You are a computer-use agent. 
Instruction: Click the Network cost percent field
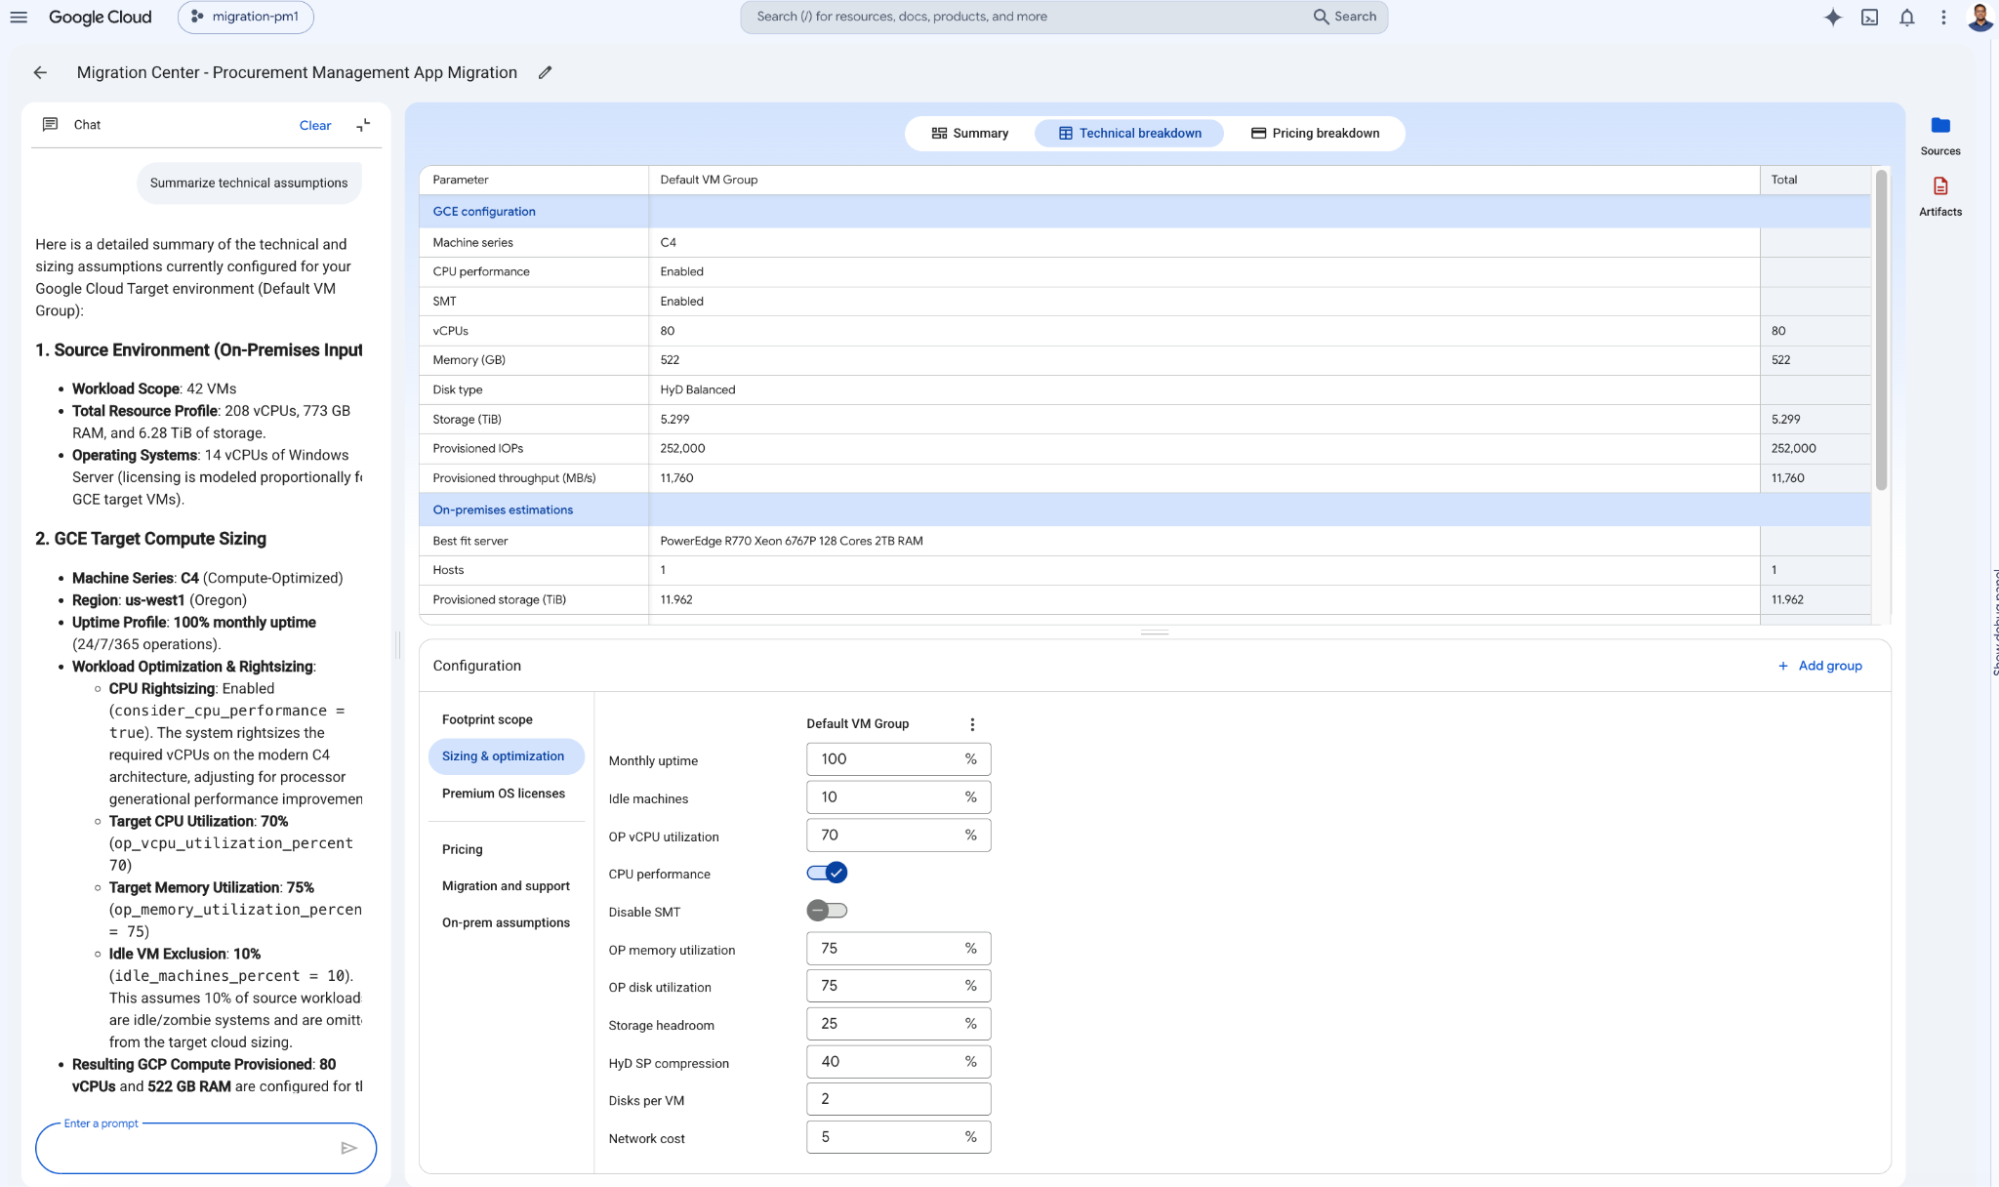coord(898,1137)
